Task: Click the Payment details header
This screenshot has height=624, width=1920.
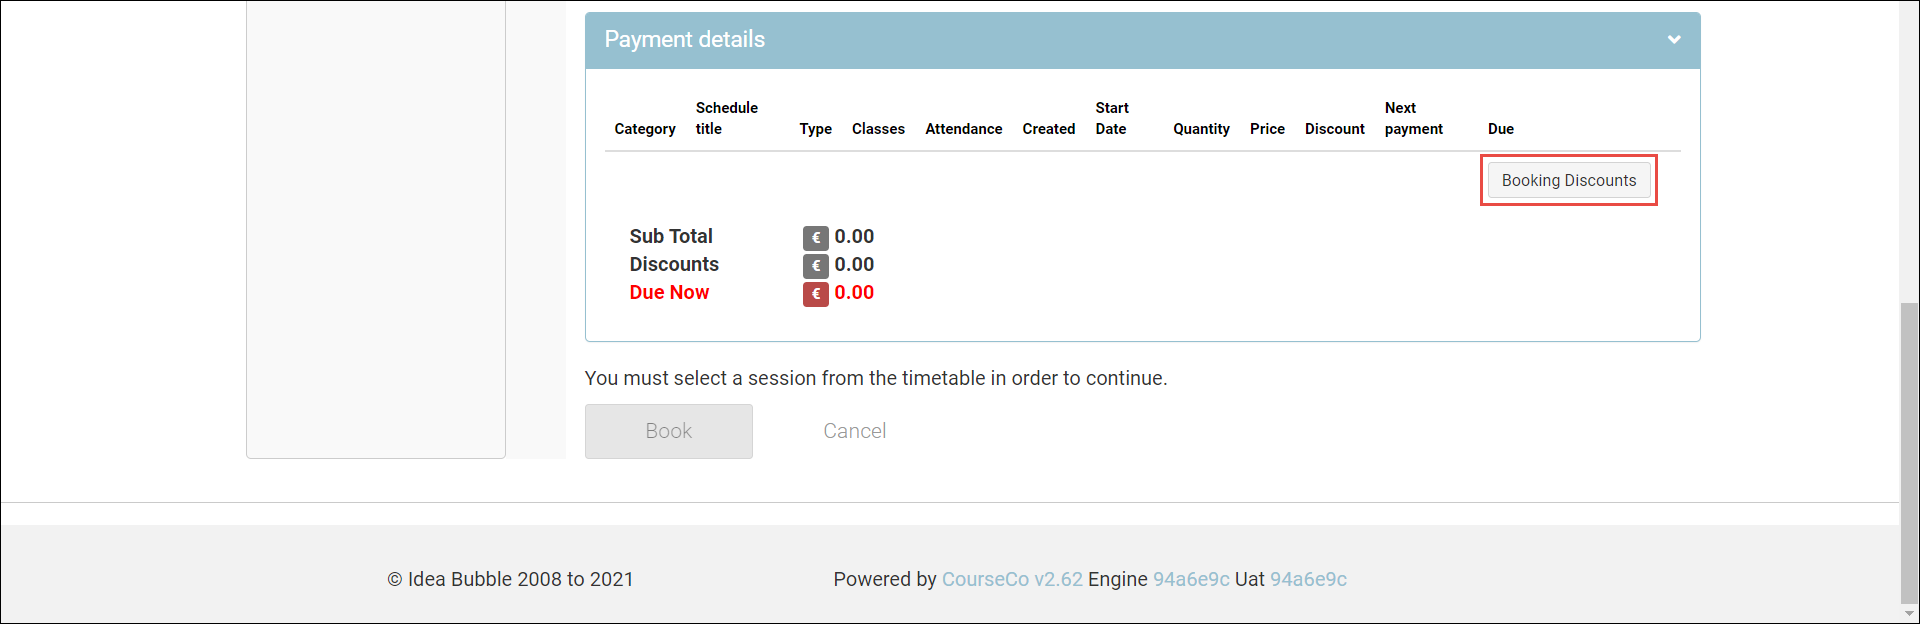Action: point(685,40)
